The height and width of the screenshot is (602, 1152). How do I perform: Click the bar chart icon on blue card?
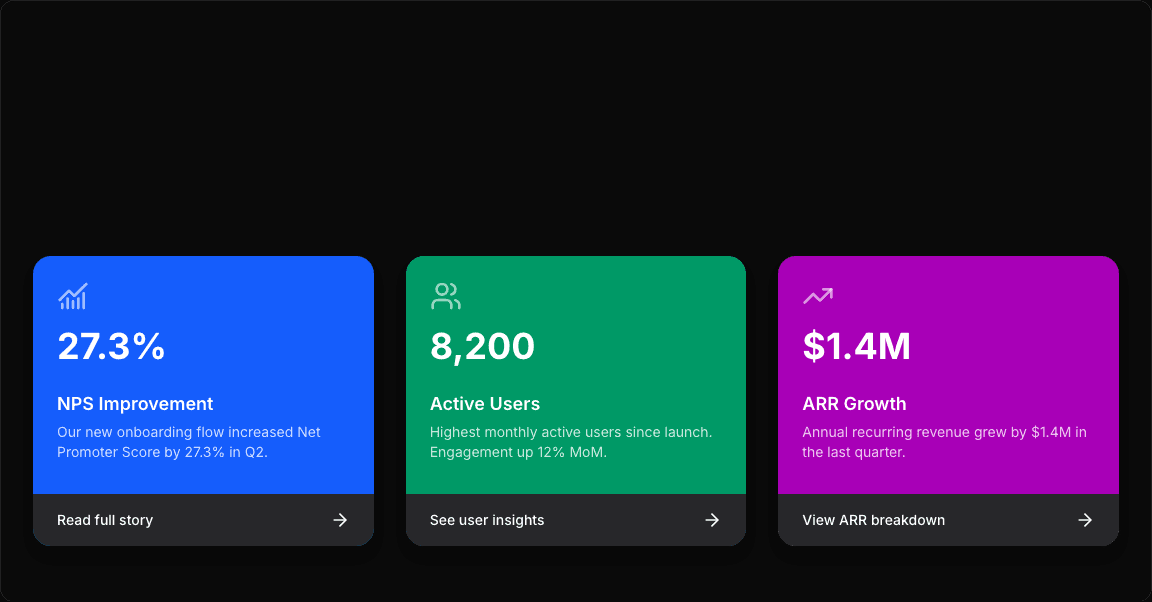coord(73,296)
